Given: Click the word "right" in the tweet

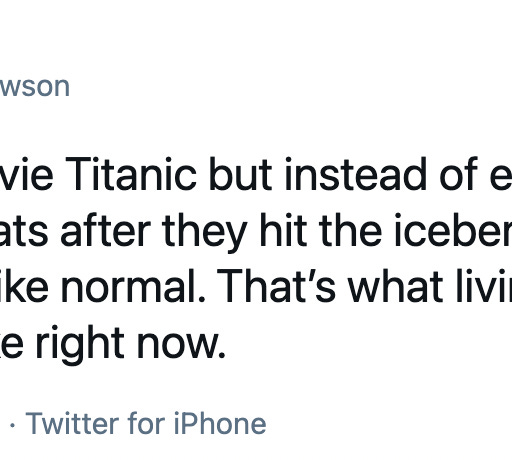Looking at the screenshot, I should 80,345.
